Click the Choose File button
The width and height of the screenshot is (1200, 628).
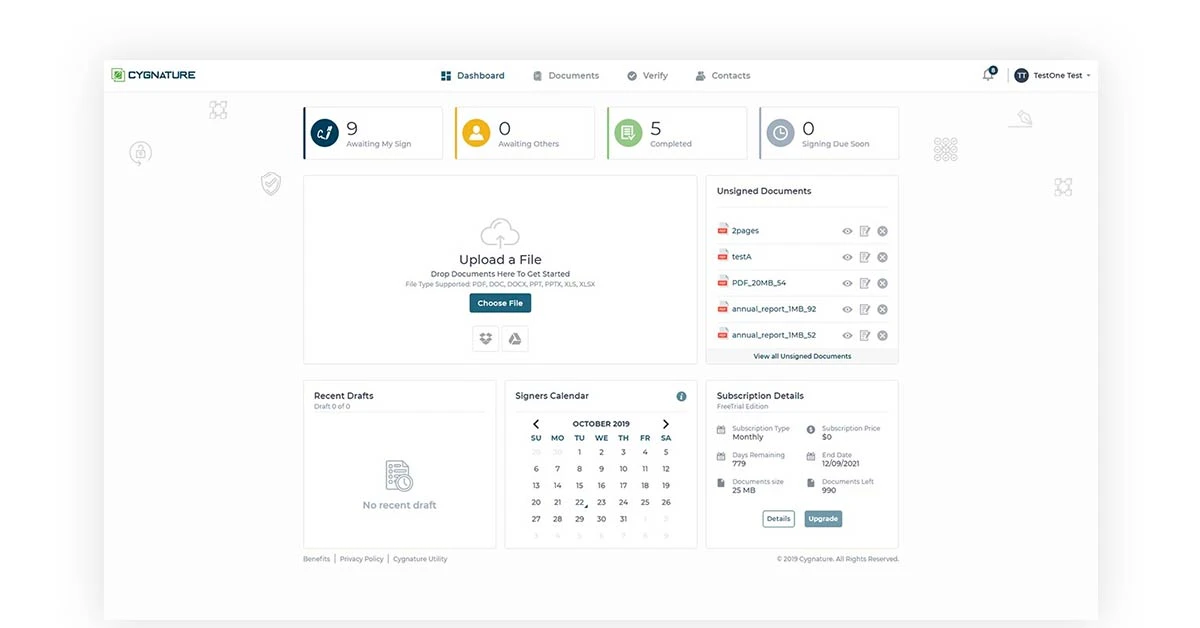click(500, 302)
